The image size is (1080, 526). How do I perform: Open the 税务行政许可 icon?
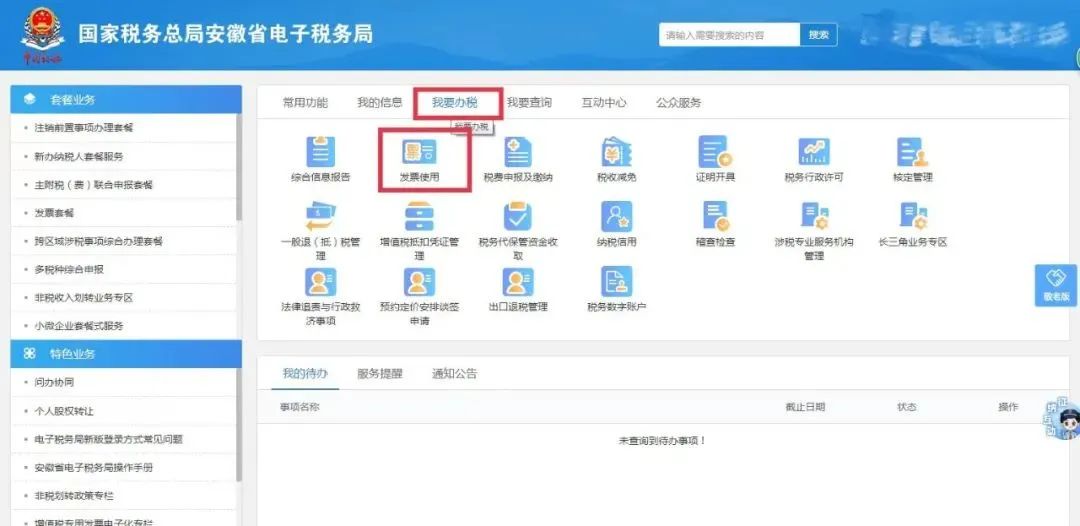tap(814, 151)
